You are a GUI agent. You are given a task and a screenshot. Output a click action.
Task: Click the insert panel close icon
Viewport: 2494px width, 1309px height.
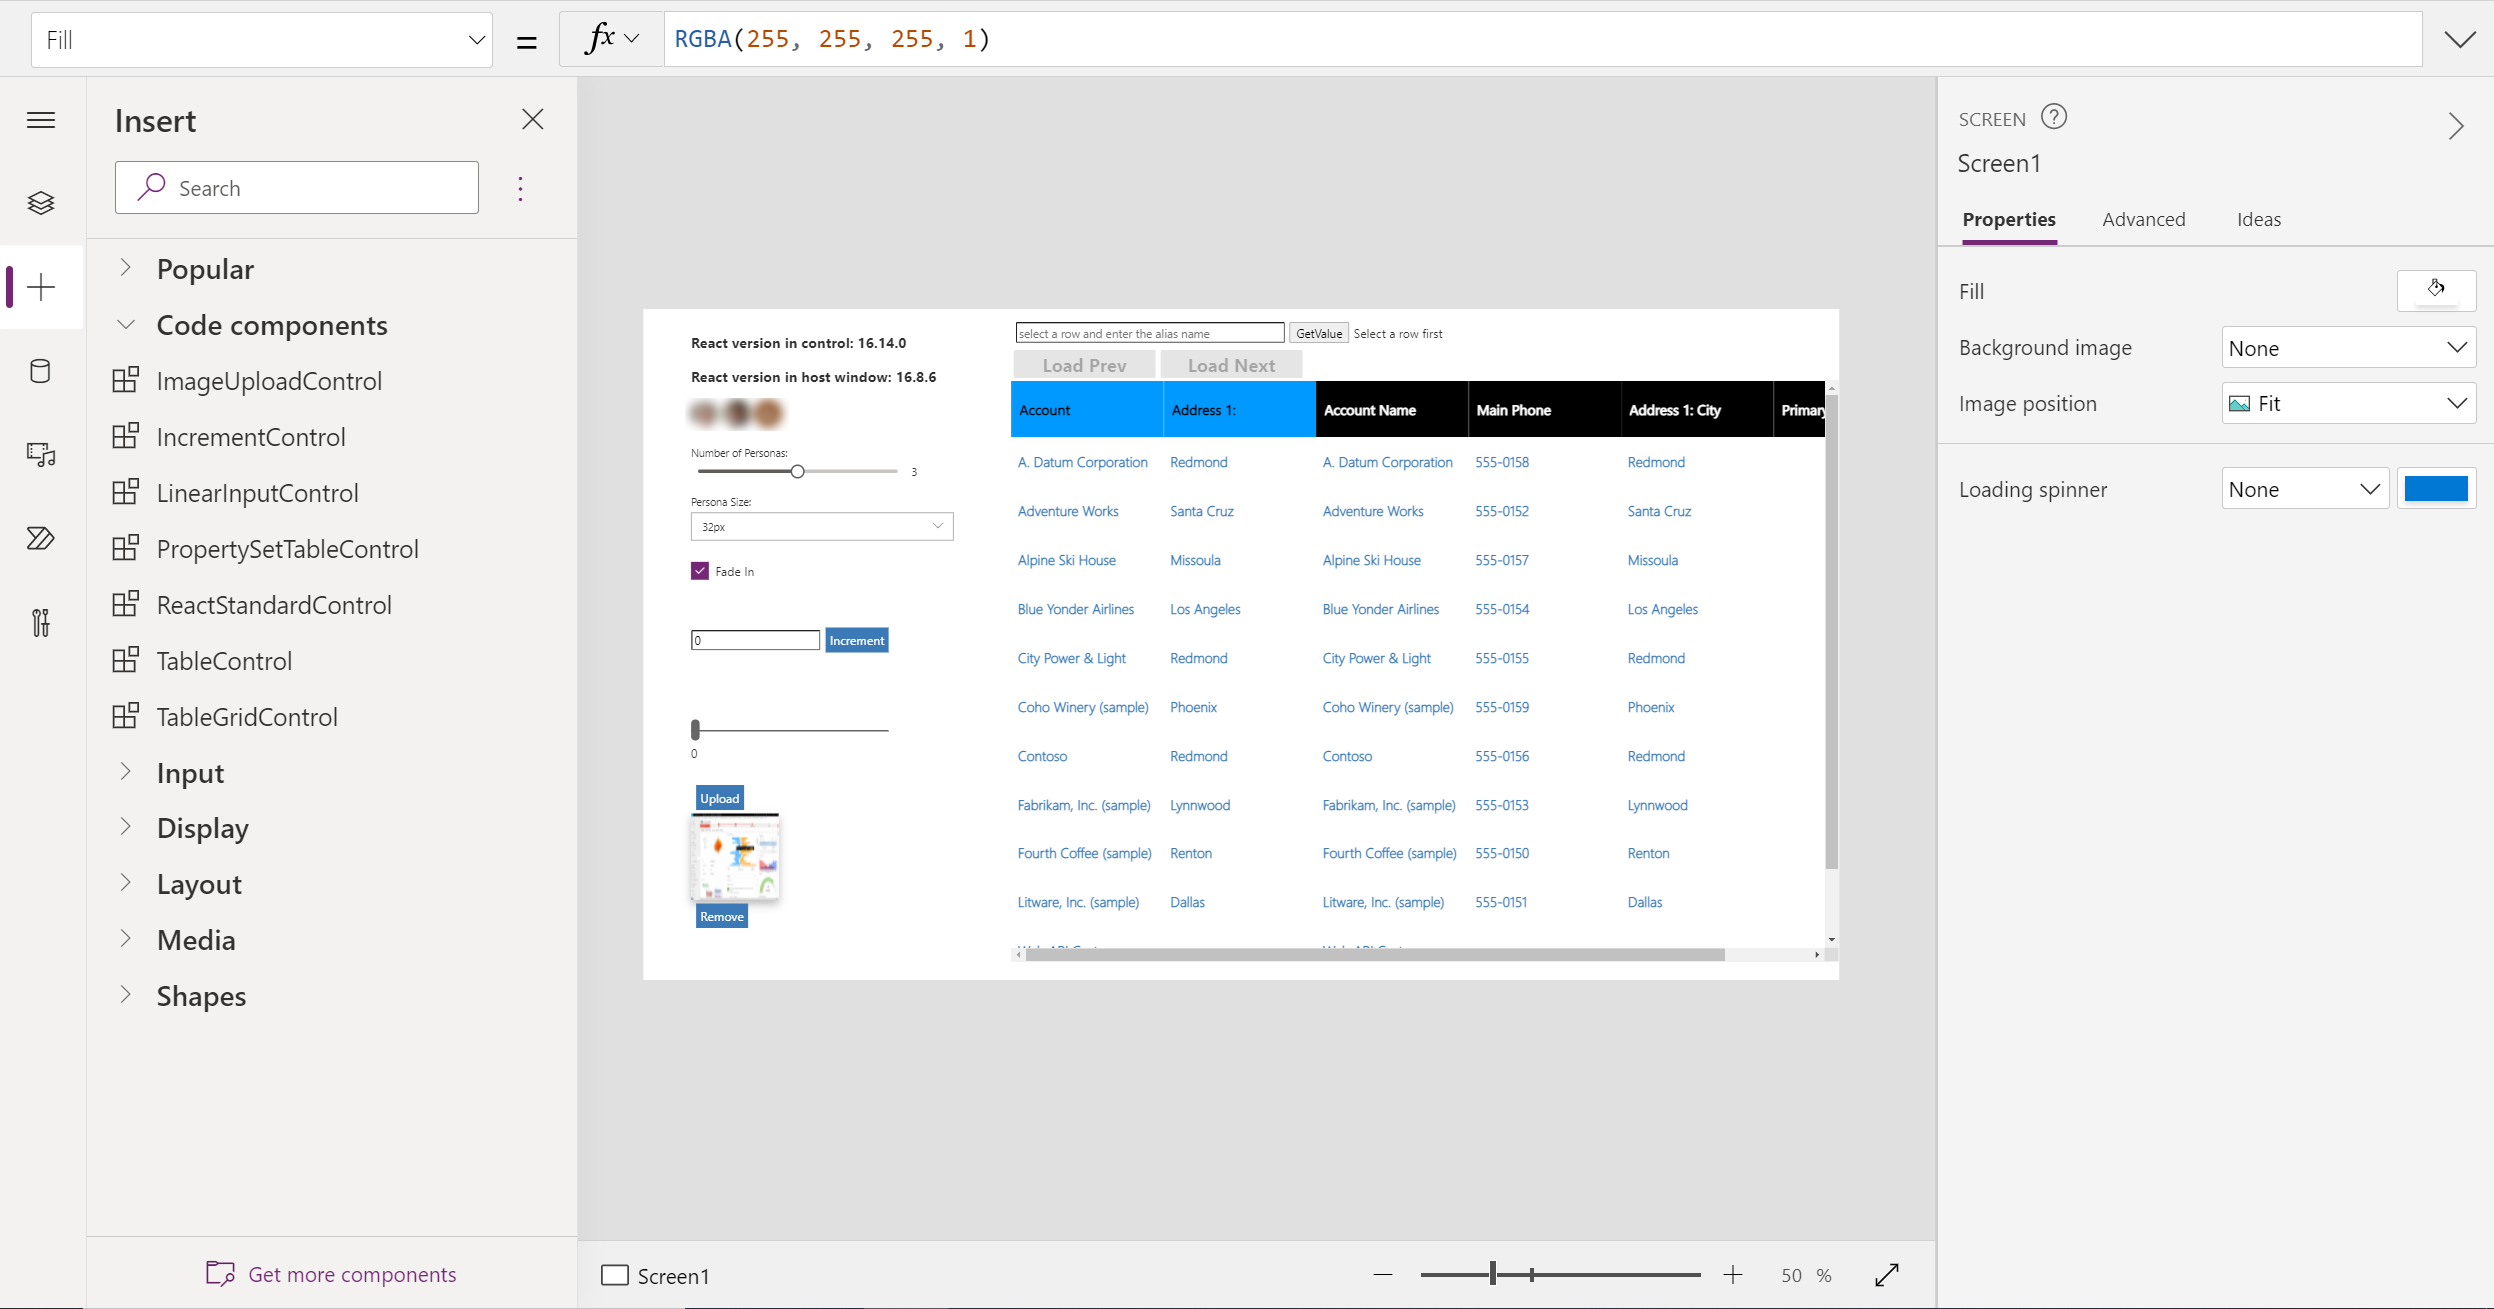pos(533,119)
